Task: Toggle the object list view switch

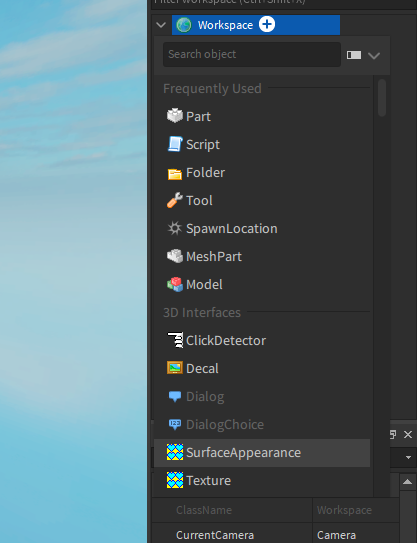Action: coord(354,55)
